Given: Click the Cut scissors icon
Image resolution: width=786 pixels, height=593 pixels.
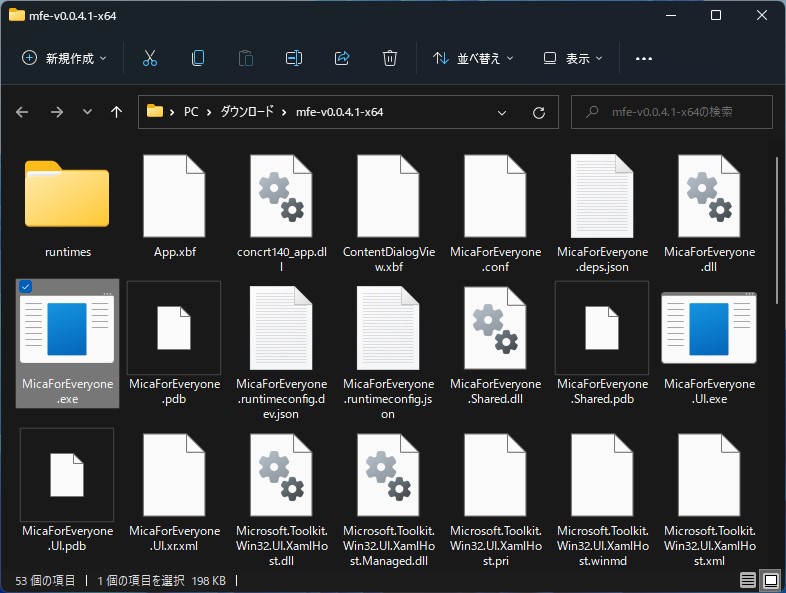Looking at the screenshot, I should [x=149, y=58].
